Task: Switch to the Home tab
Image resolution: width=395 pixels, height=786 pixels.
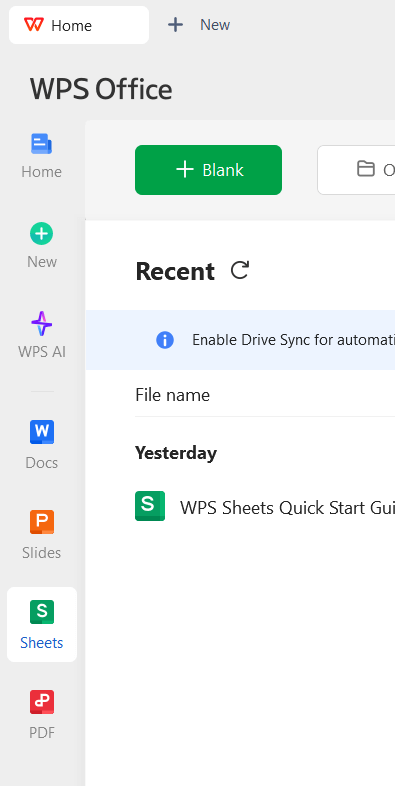Action: point(79,25)
